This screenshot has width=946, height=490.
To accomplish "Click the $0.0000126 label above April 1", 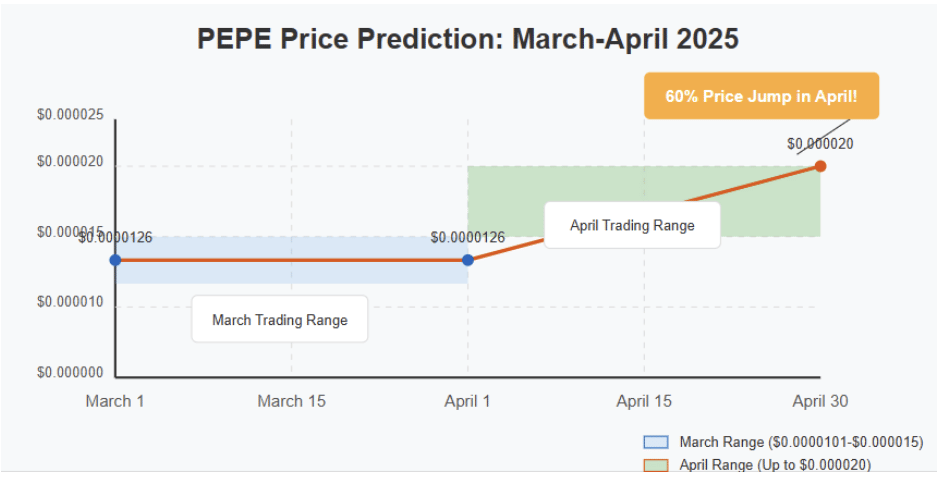I will click(x=468, y=238).
